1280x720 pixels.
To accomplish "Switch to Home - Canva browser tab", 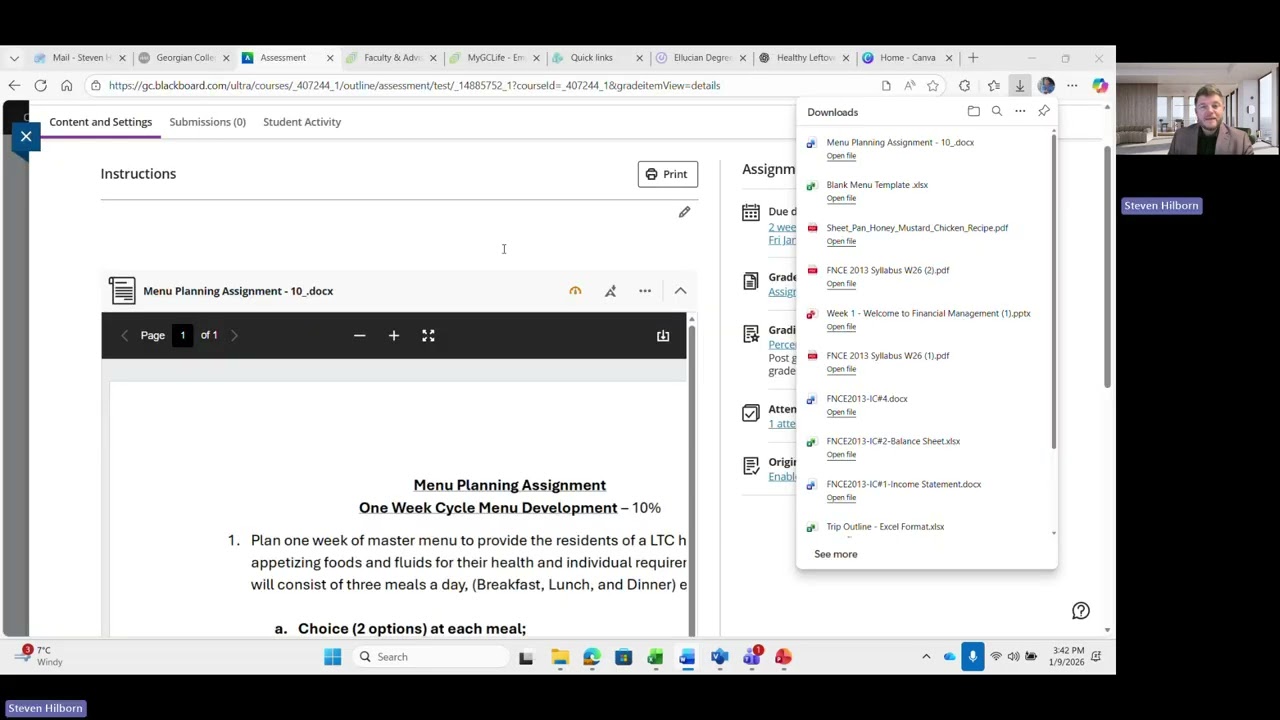I will coord(907,58).
